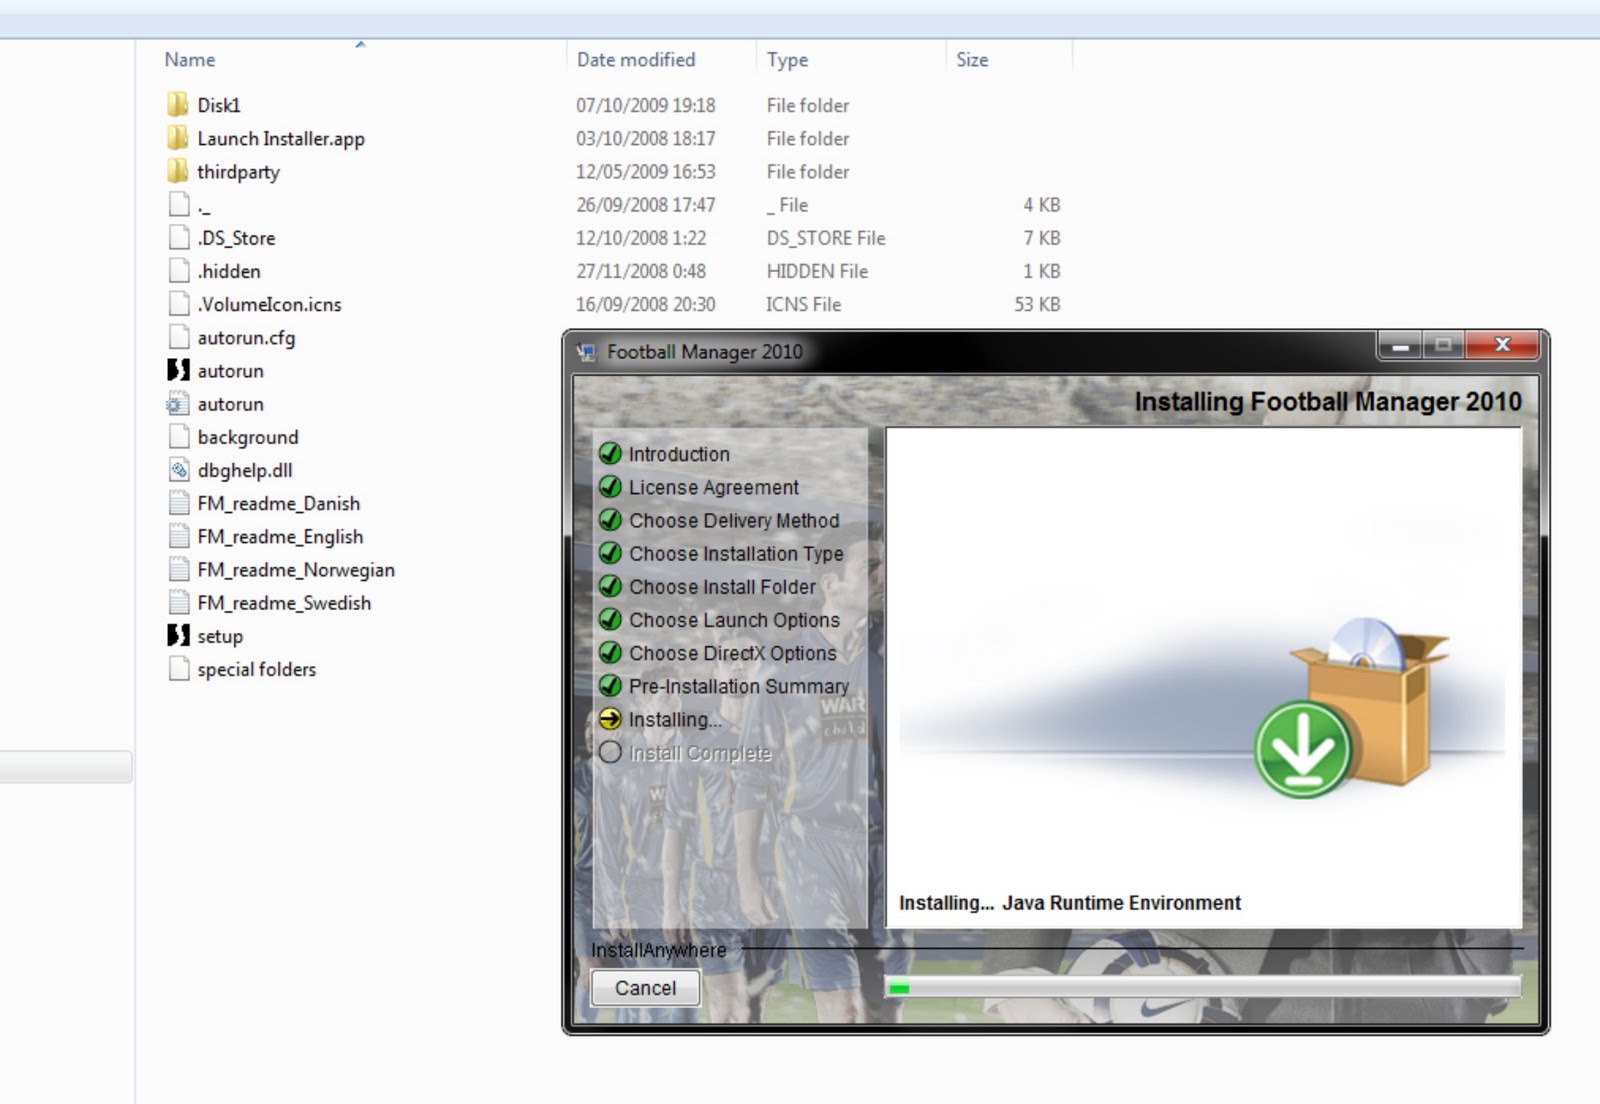Click the Disk1 date 07/10/2009 19:18
The image size is (1600, 1104).
tap(646, 105)
